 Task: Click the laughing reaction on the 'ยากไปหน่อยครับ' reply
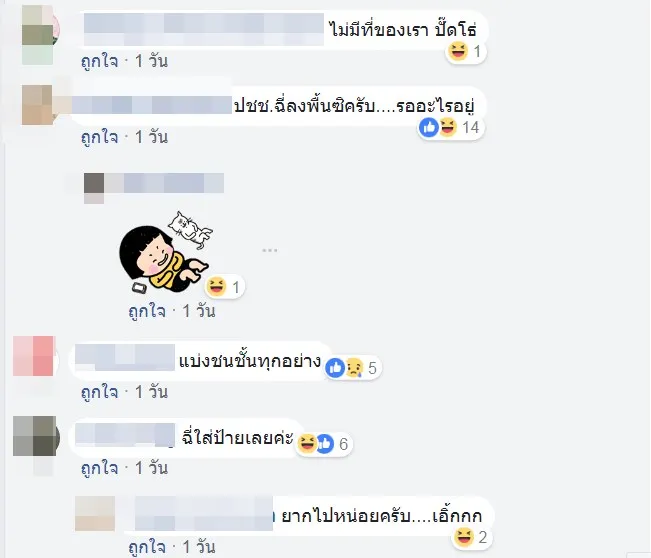[464, 537]
